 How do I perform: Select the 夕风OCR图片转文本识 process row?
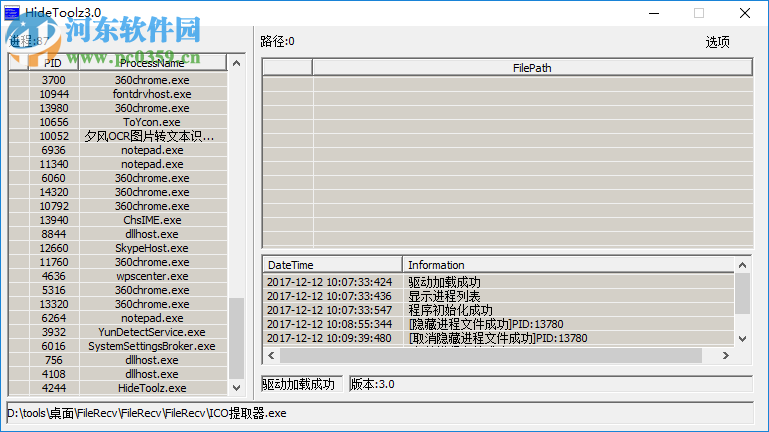tap(118, 136)
